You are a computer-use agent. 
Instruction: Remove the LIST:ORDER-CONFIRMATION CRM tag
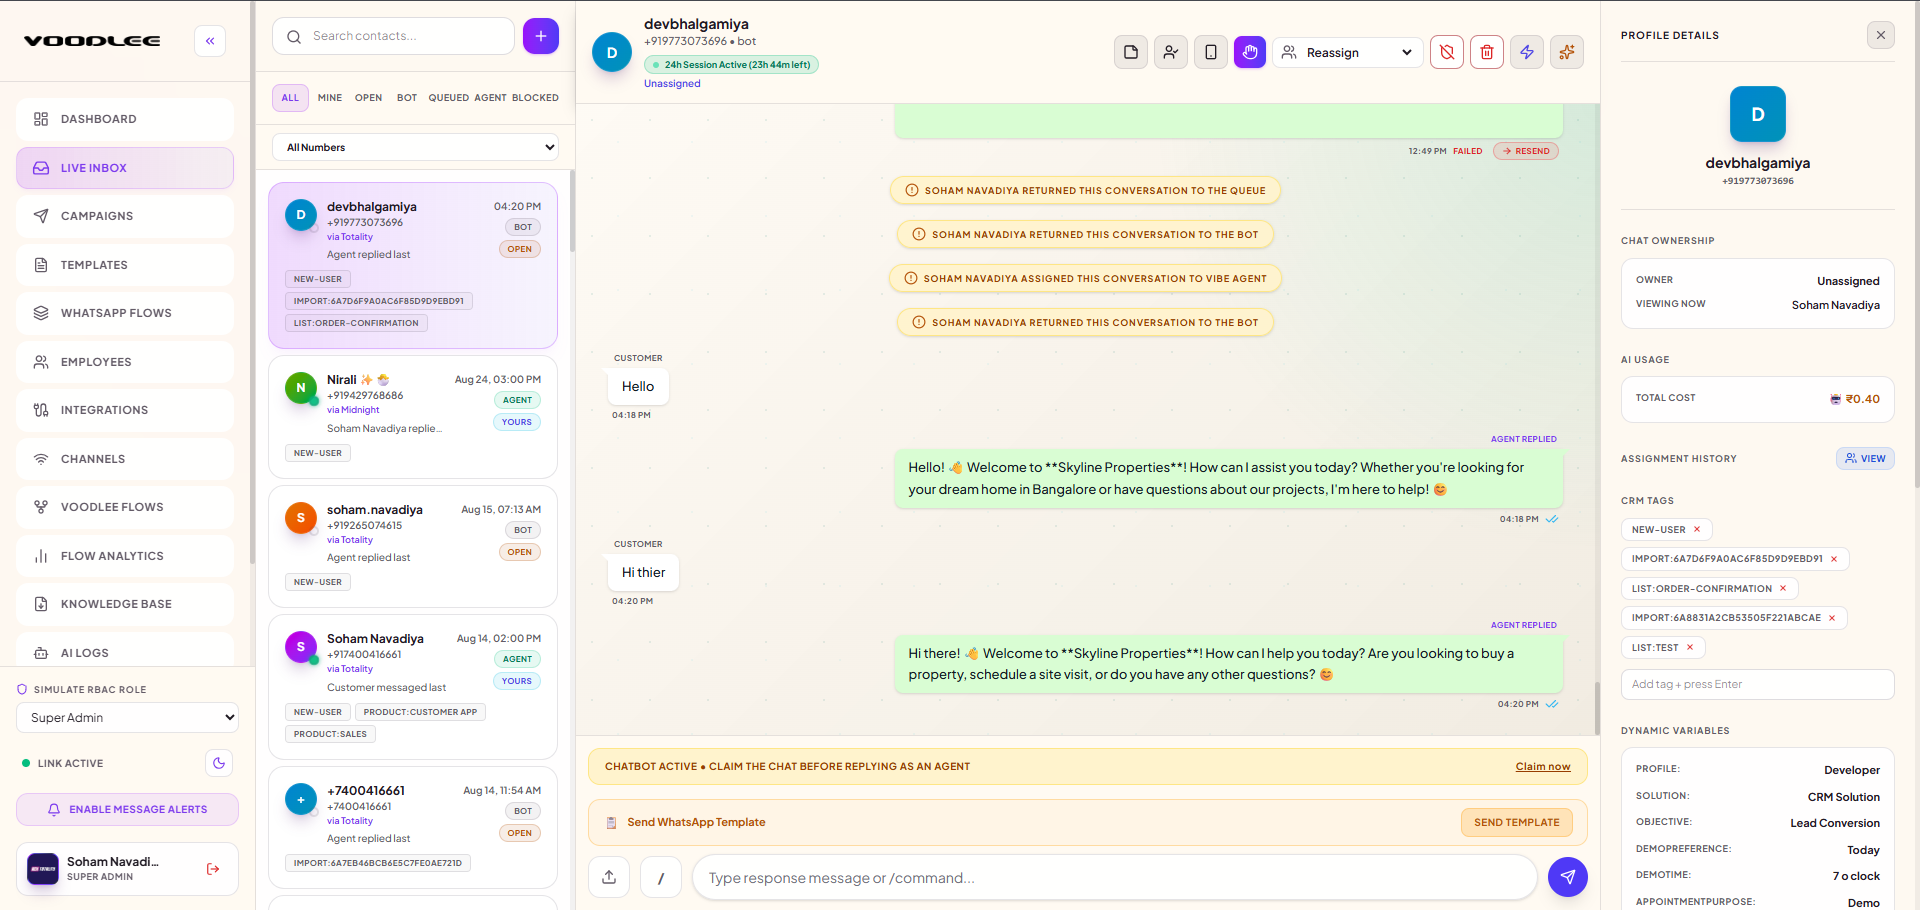pyautogui.click(x=1783, y=589)
